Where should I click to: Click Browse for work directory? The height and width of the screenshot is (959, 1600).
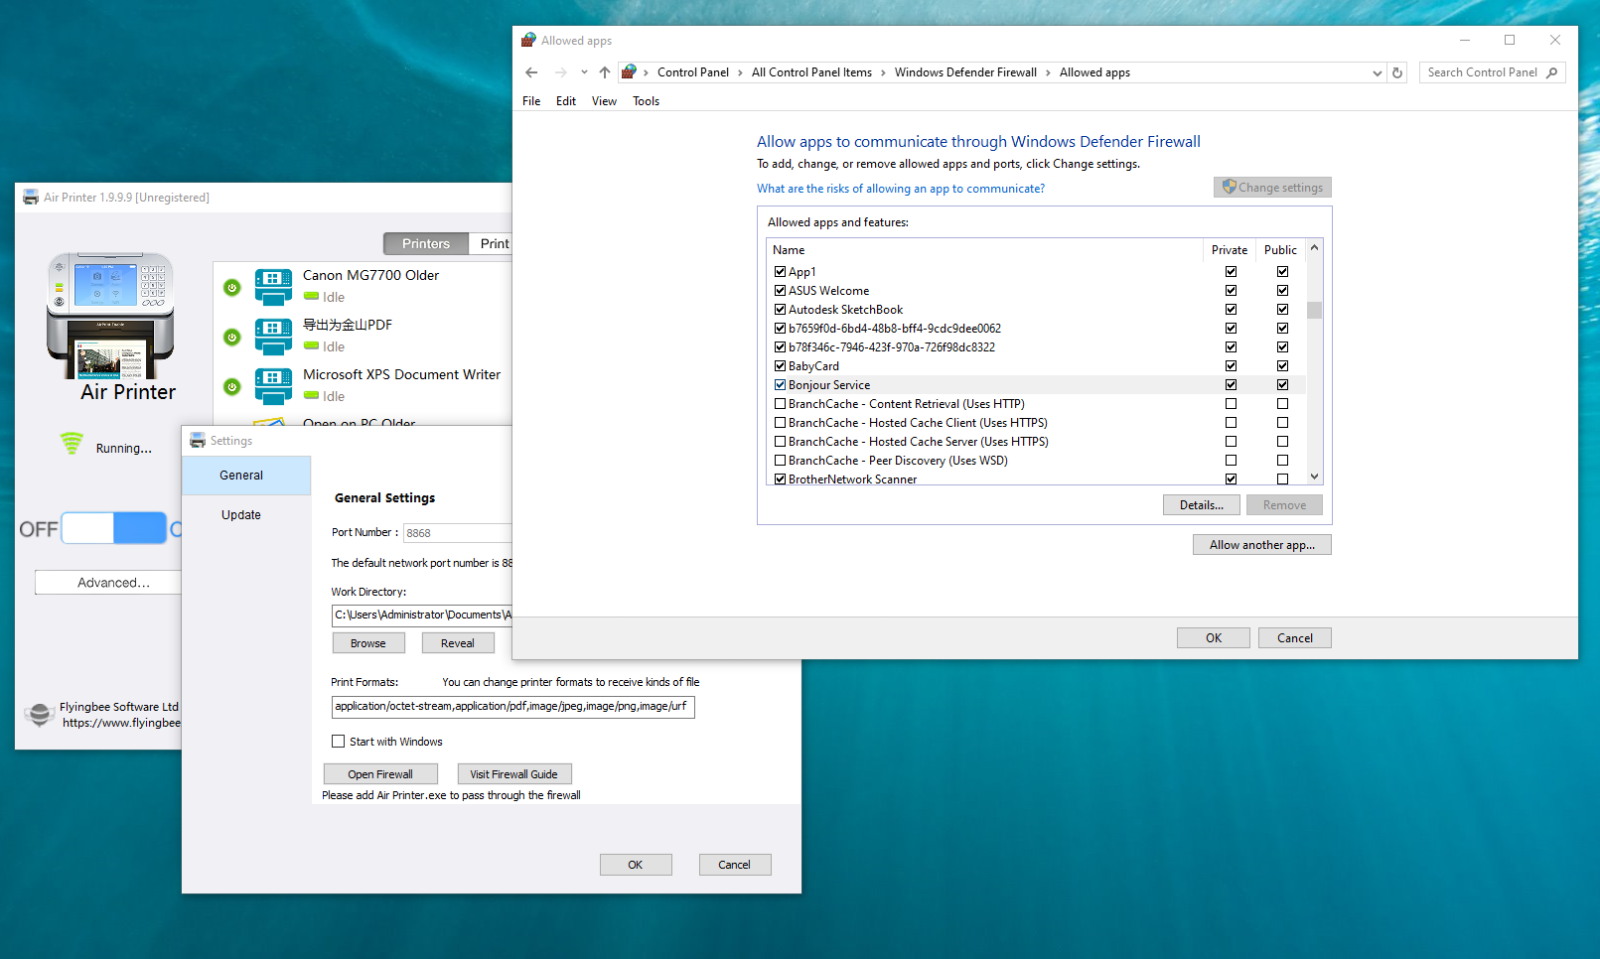click(368, 643)
